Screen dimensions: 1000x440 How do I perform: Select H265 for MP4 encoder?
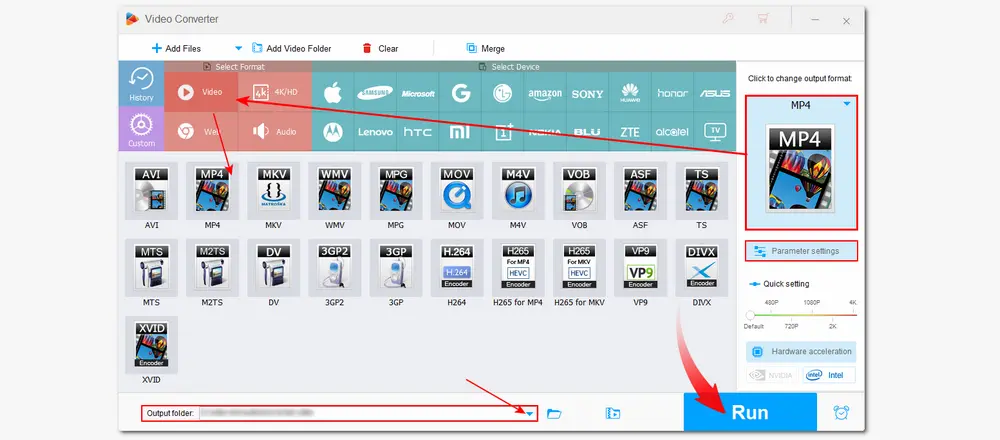click(518, 268)
